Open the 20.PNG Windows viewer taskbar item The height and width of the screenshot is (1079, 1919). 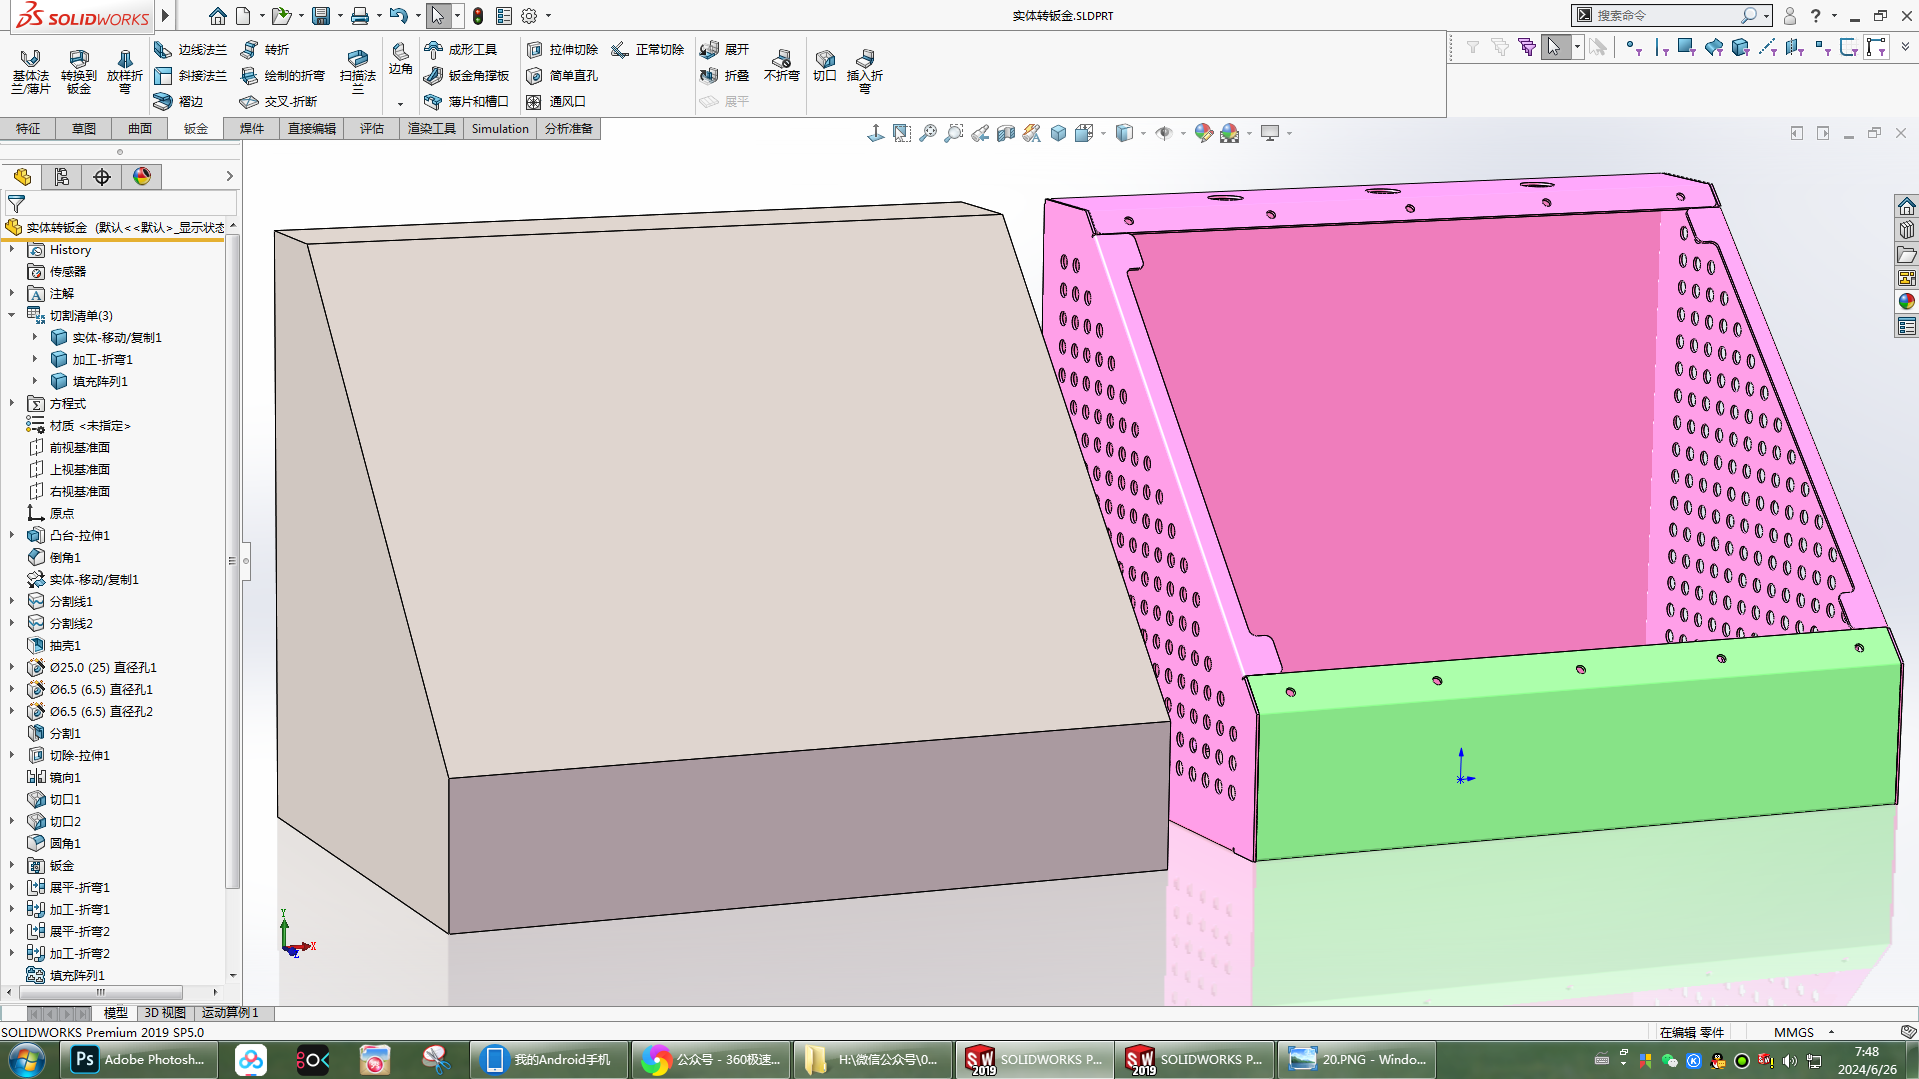click(1357, 1059)
